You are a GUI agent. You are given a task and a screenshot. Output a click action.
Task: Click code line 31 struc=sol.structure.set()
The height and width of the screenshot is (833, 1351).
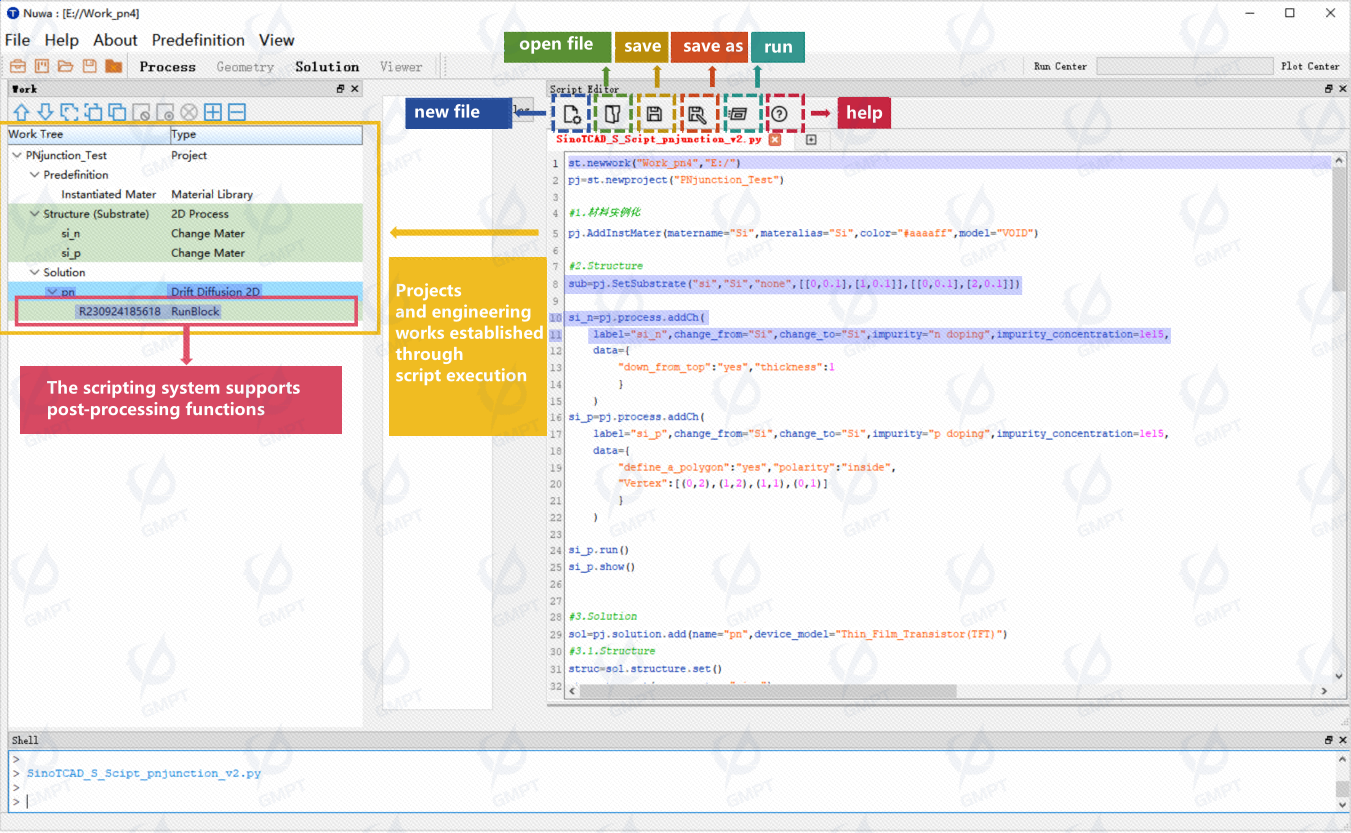tap(645, 668)
